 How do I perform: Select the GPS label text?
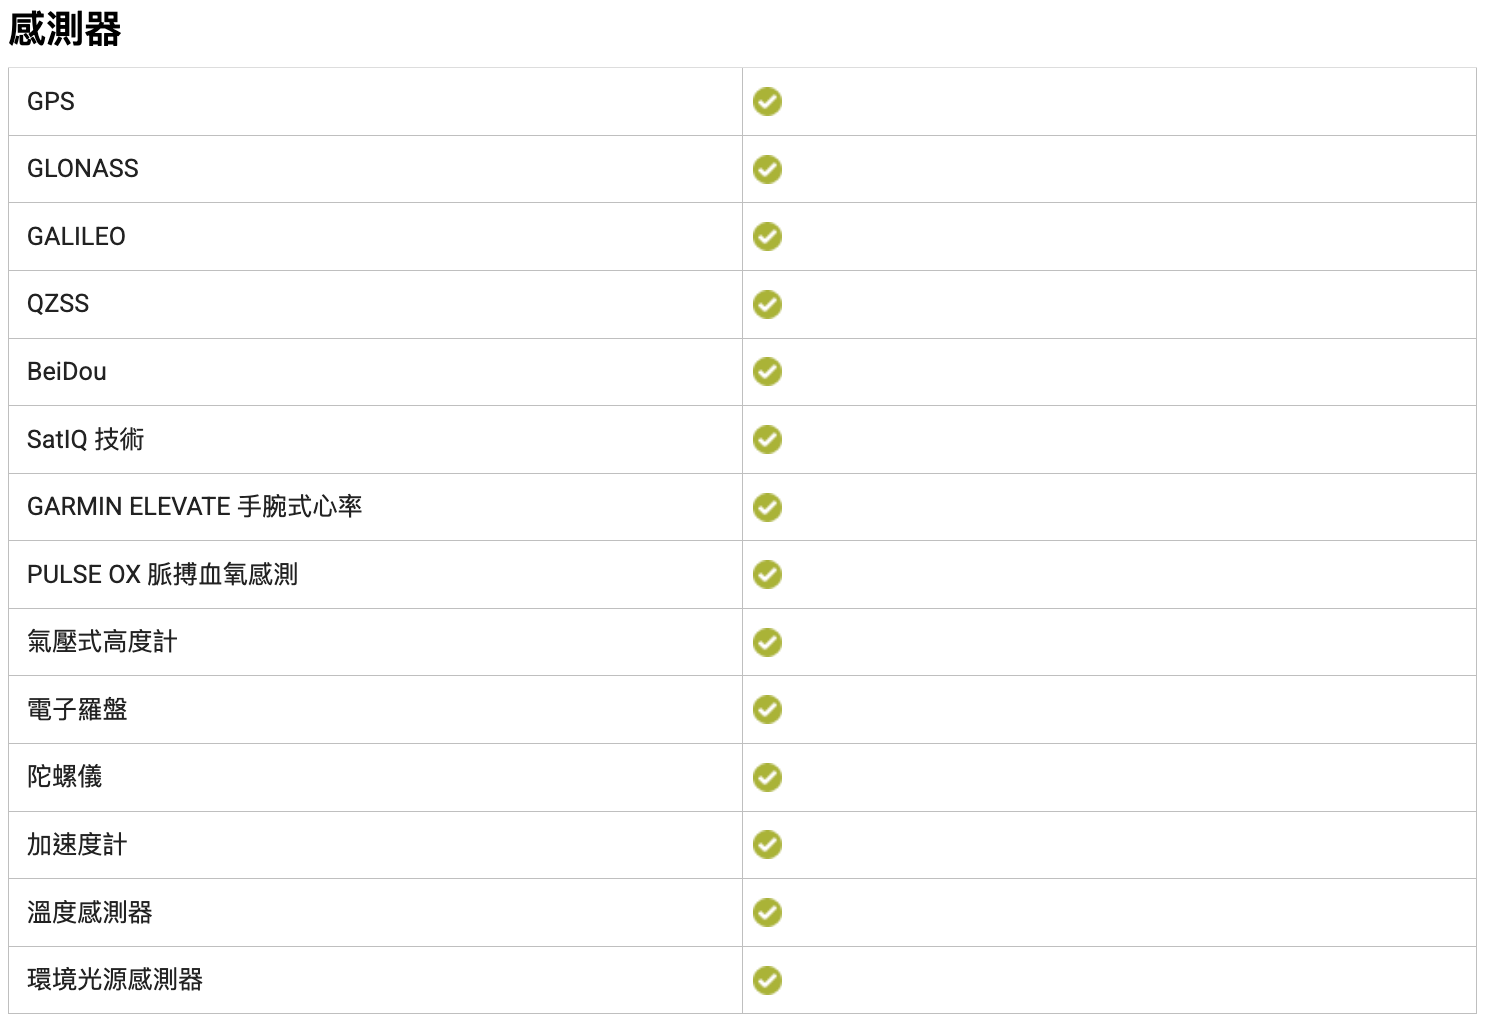click(51, 102)
